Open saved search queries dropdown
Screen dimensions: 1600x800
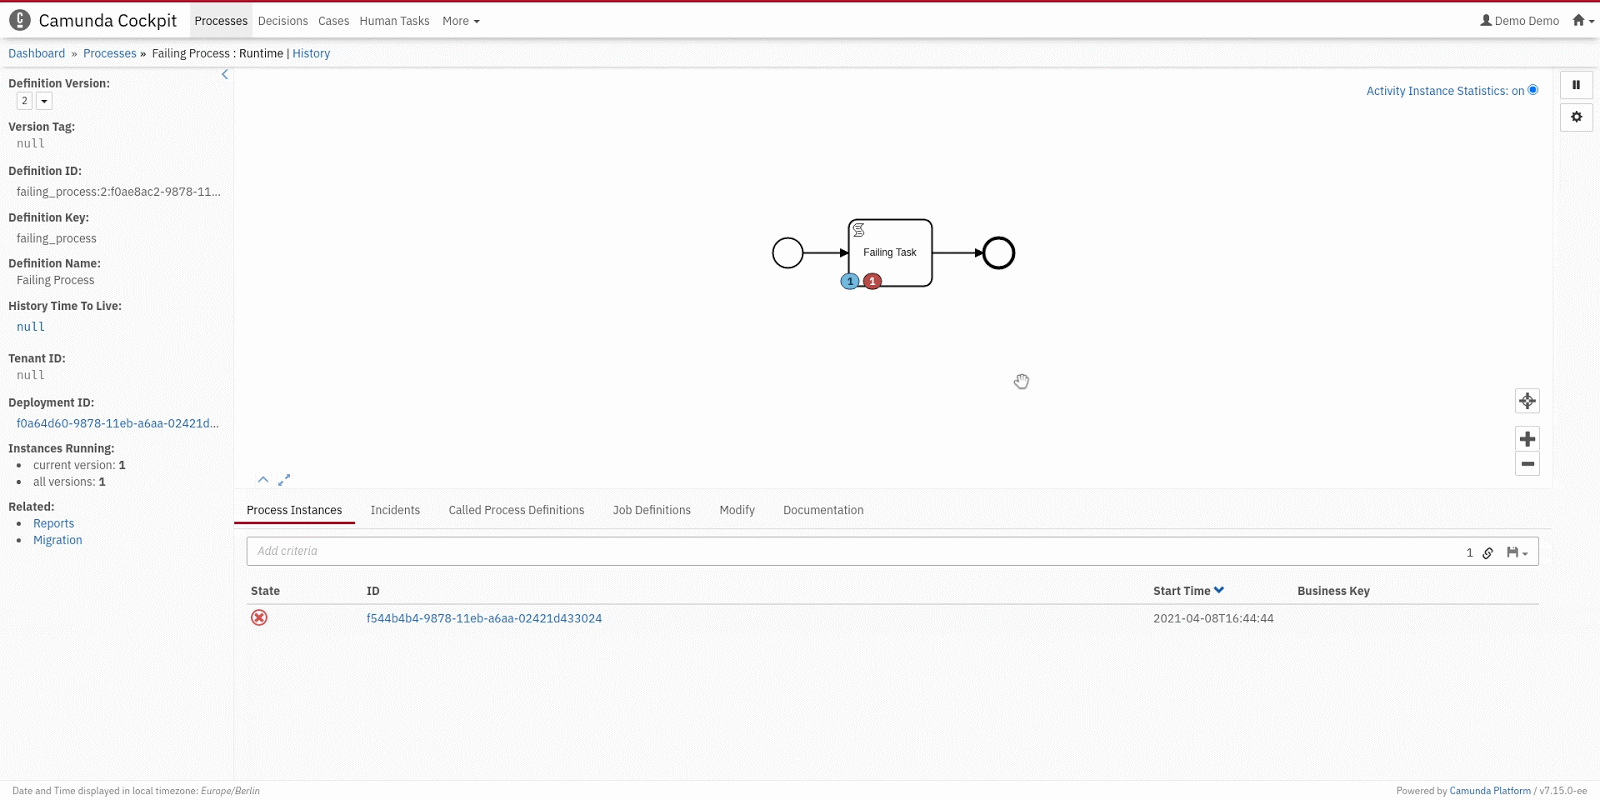[1517, 552]
